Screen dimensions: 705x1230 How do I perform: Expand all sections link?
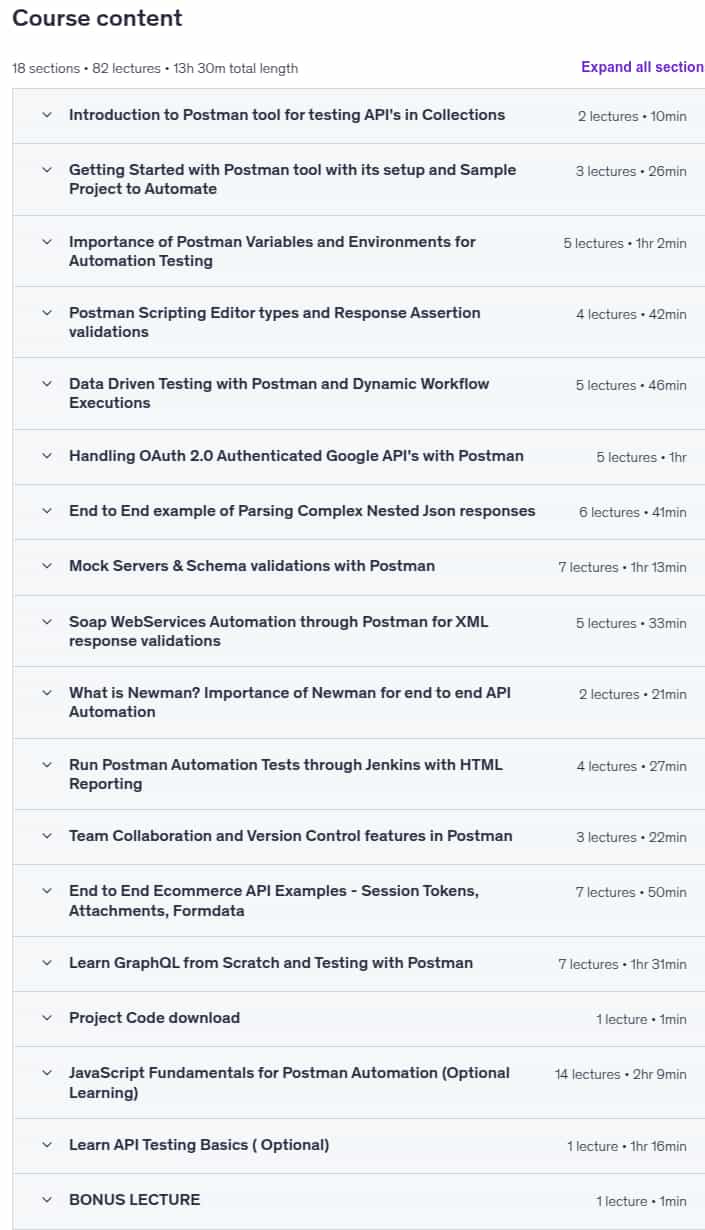click(643, 67)
